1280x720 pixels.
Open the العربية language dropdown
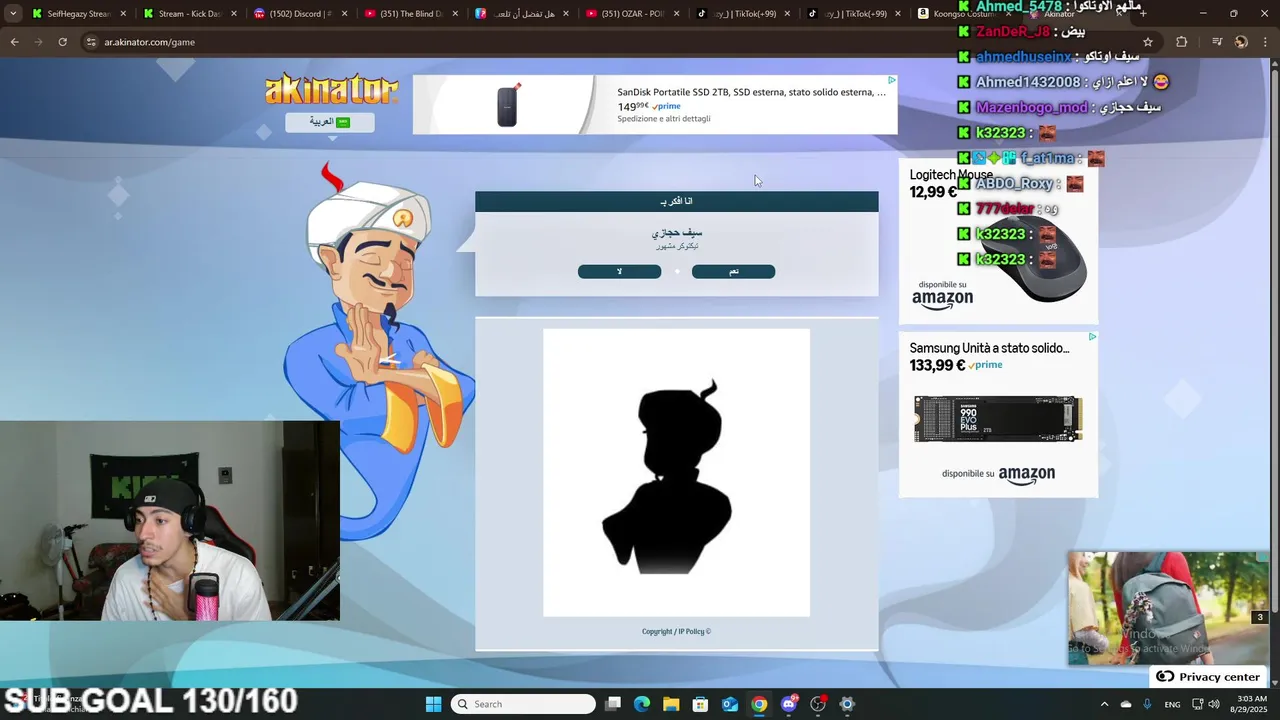coord(330,122)
